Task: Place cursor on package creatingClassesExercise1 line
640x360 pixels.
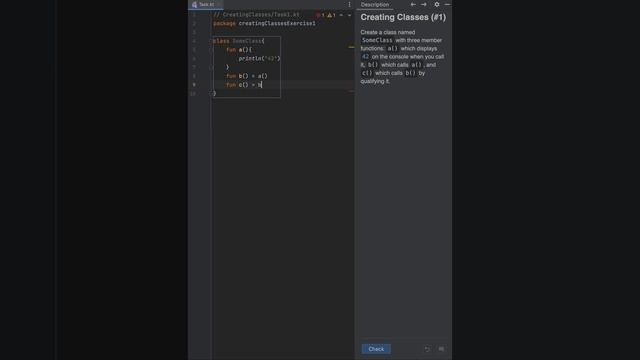Action: 264,24
